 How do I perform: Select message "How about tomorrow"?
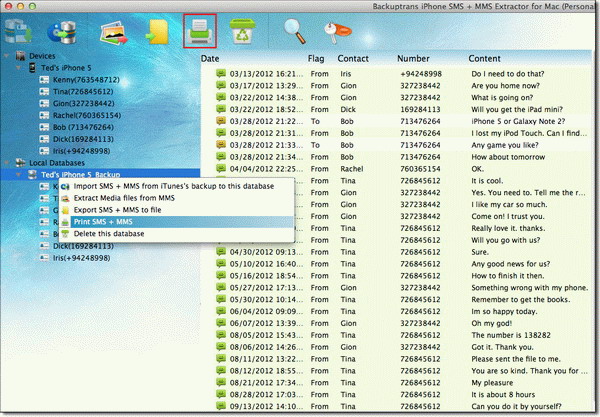(x=508, y=157)
